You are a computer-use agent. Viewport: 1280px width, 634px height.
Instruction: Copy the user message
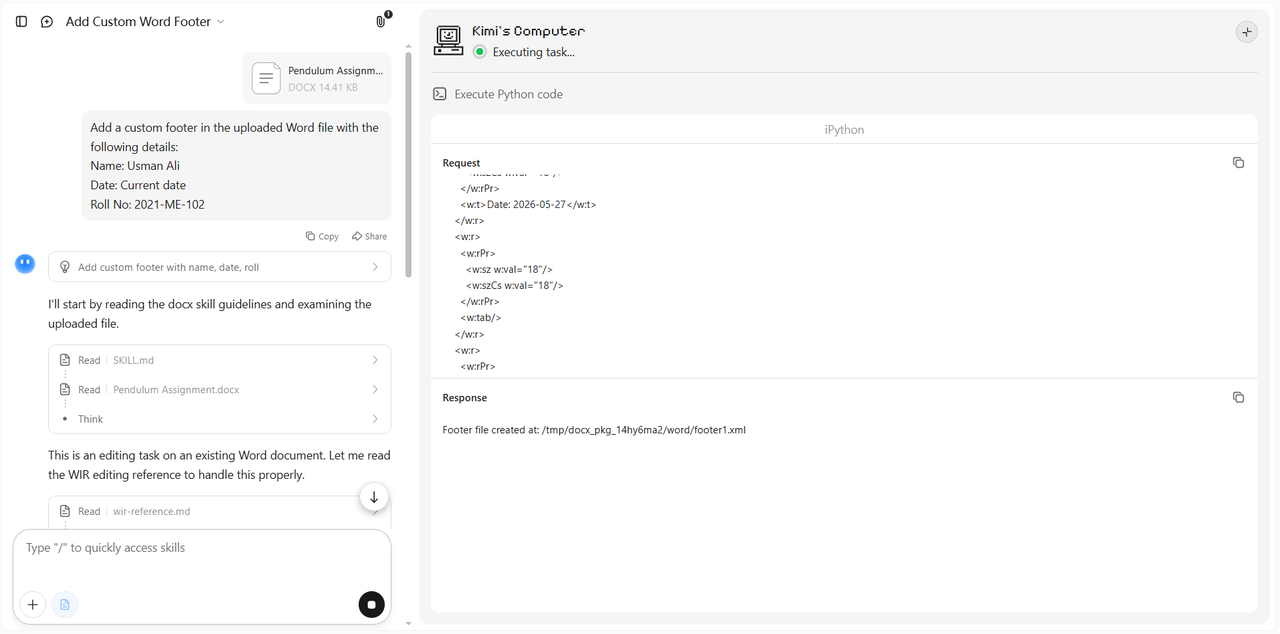(x=322, y=236)
